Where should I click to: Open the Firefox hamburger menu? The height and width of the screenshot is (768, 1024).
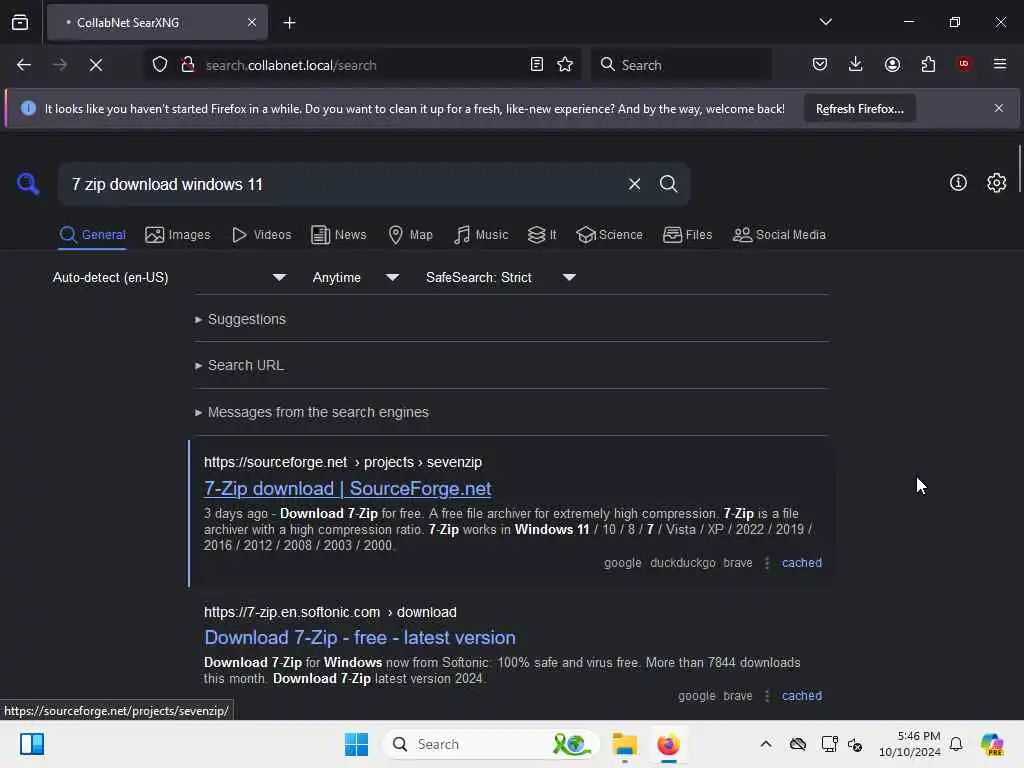[x=999, y=64]
